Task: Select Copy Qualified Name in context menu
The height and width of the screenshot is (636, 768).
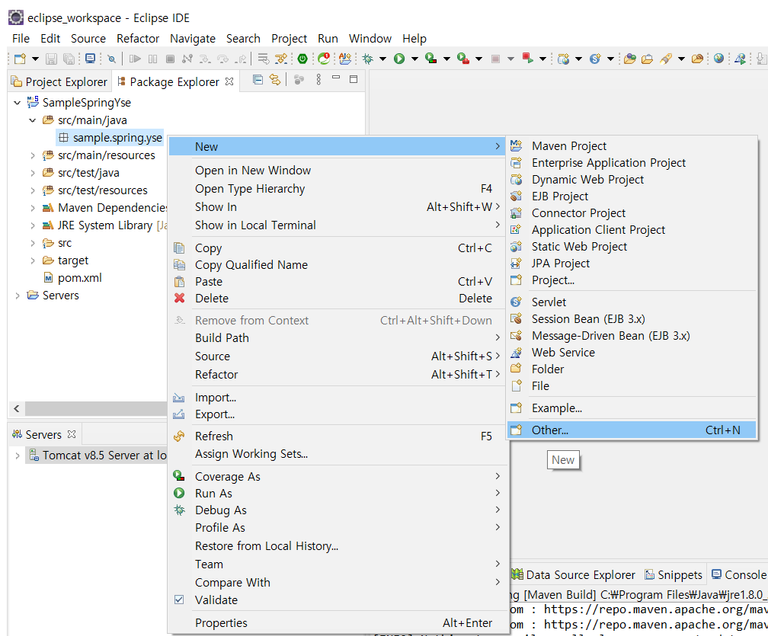Action: (x=338, y=265)
